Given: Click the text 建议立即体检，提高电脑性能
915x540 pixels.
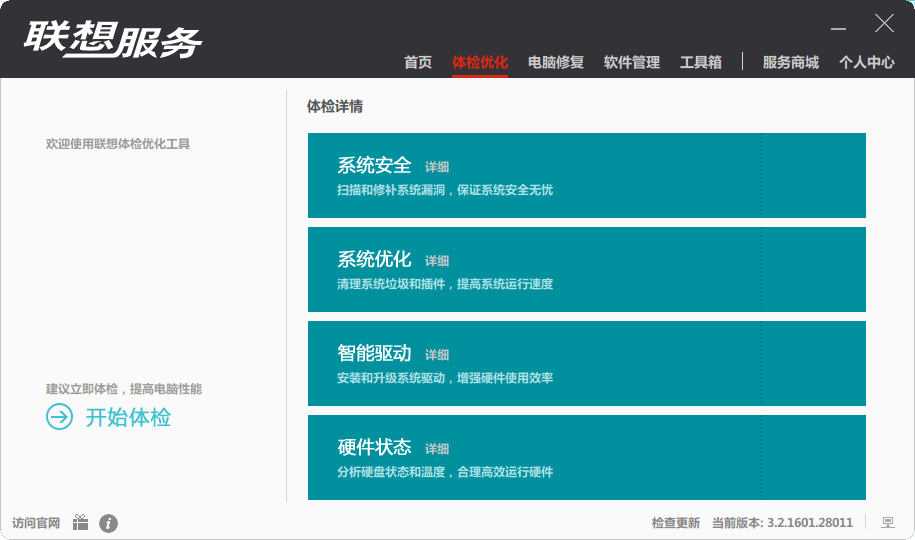Looking at the screenshot, I should click(x=124, y=389).
